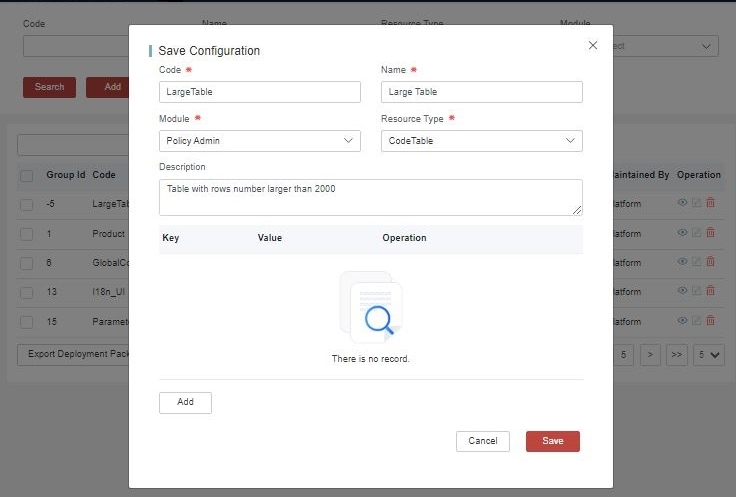This screenshot has height=497, width=736.
Task: Expand the Resource Type dropdown showing CodeTable
Action: pos(481,141)
